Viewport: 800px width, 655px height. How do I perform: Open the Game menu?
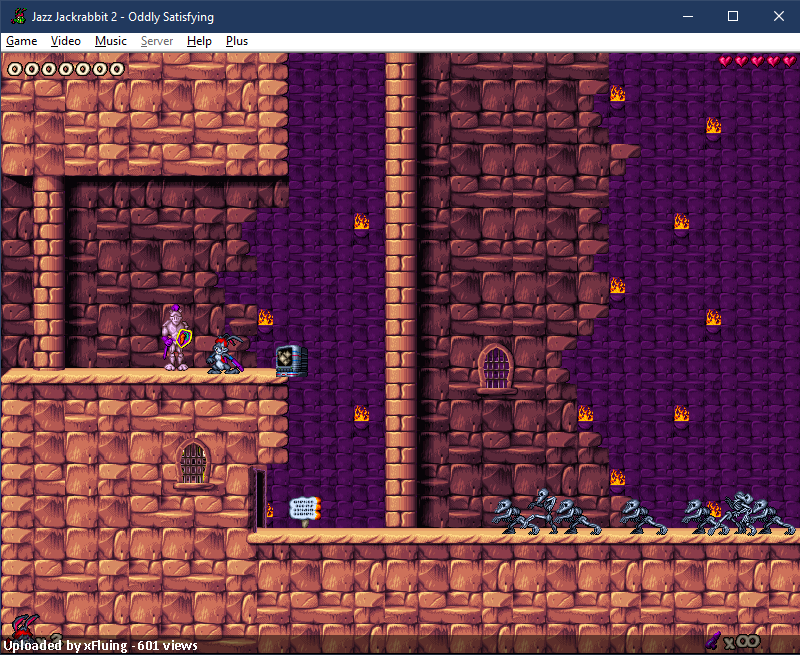tap(21, 41)
